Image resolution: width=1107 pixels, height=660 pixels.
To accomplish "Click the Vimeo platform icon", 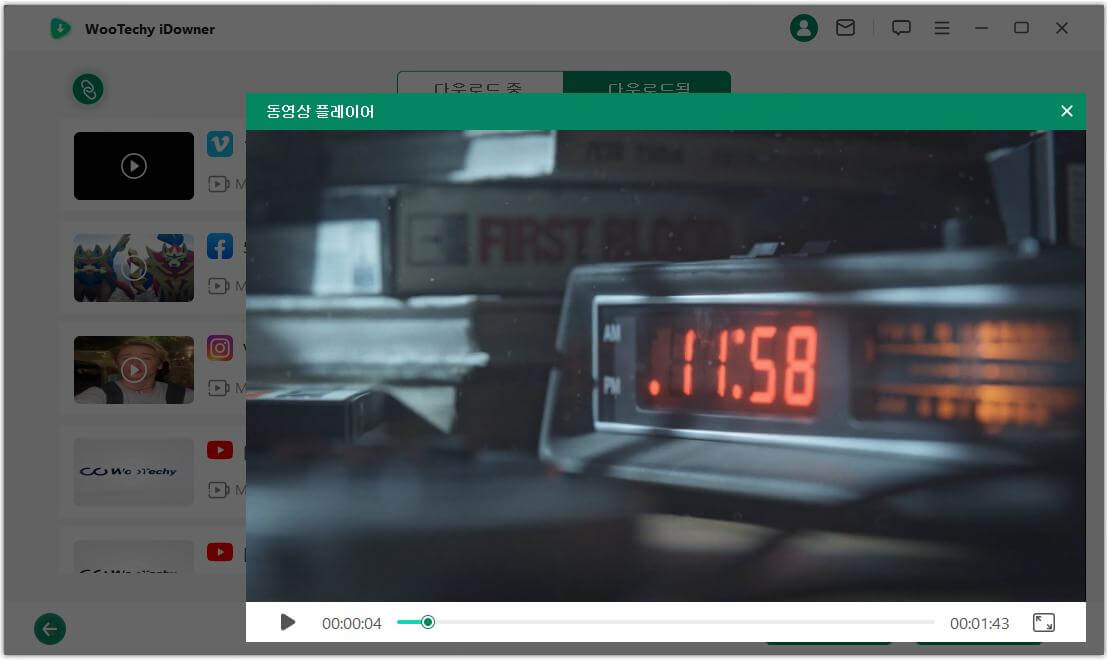I will 220,144.
